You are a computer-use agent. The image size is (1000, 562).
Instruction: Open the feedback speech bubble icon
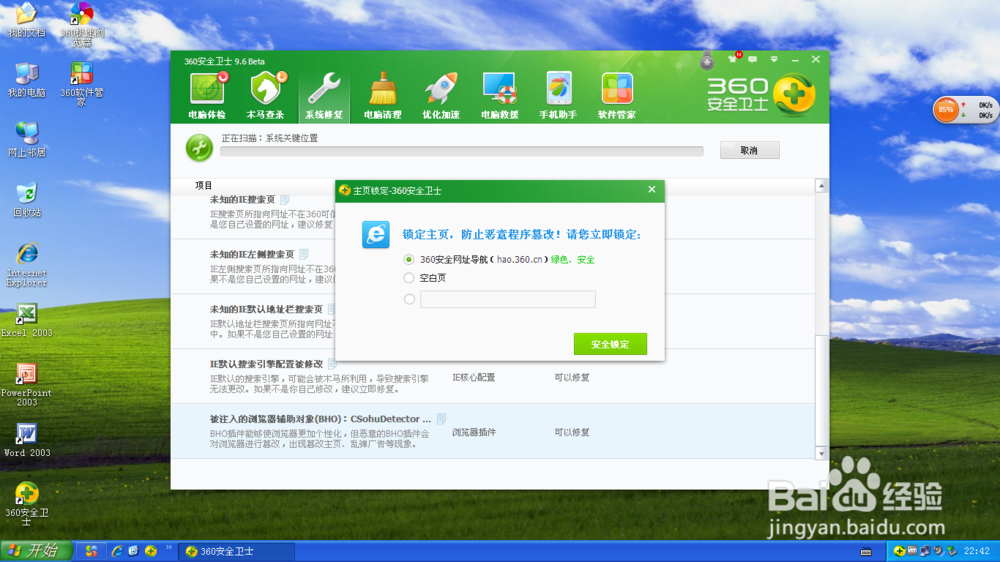(x=753, y=59)
